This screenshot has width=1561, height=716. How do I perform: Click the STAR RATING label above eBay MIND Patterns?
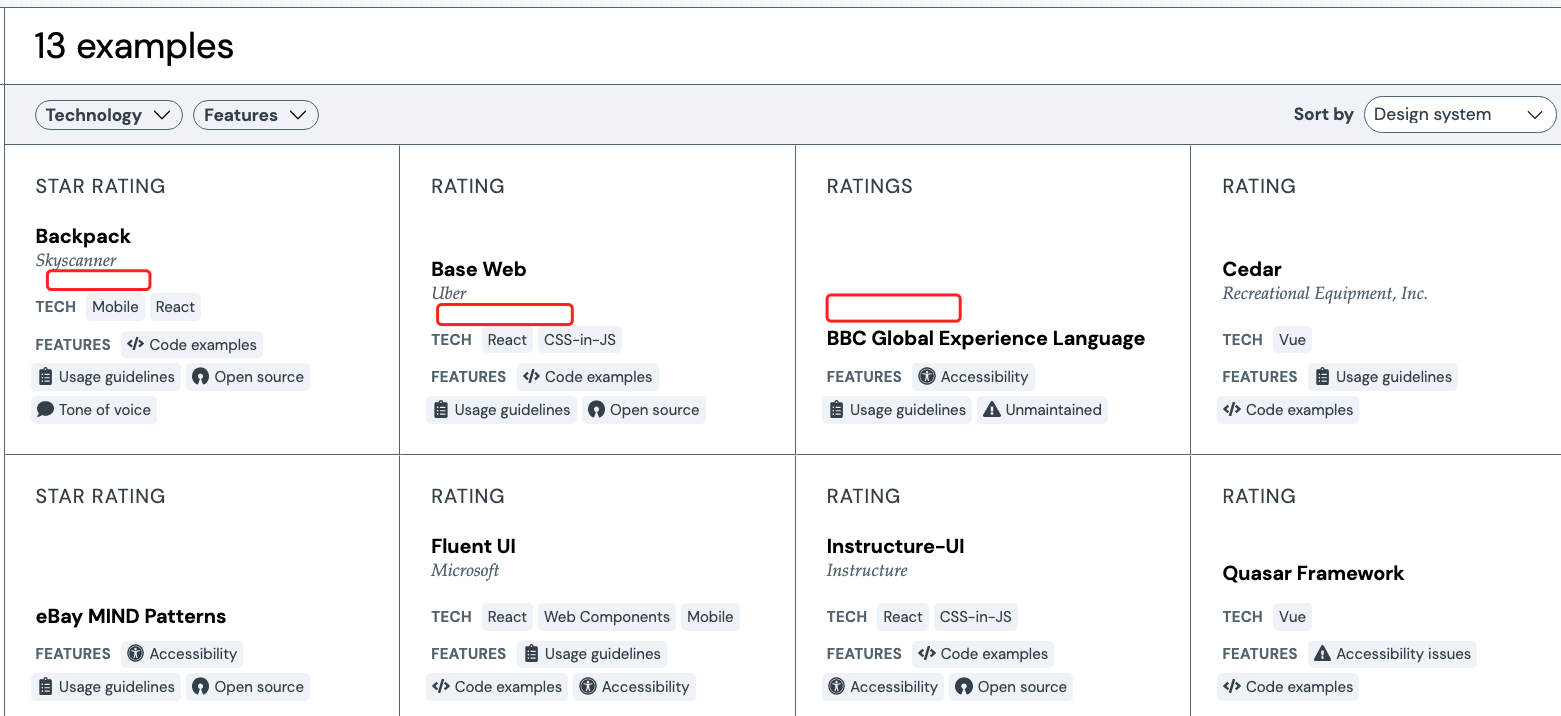(x=100, y=496)
